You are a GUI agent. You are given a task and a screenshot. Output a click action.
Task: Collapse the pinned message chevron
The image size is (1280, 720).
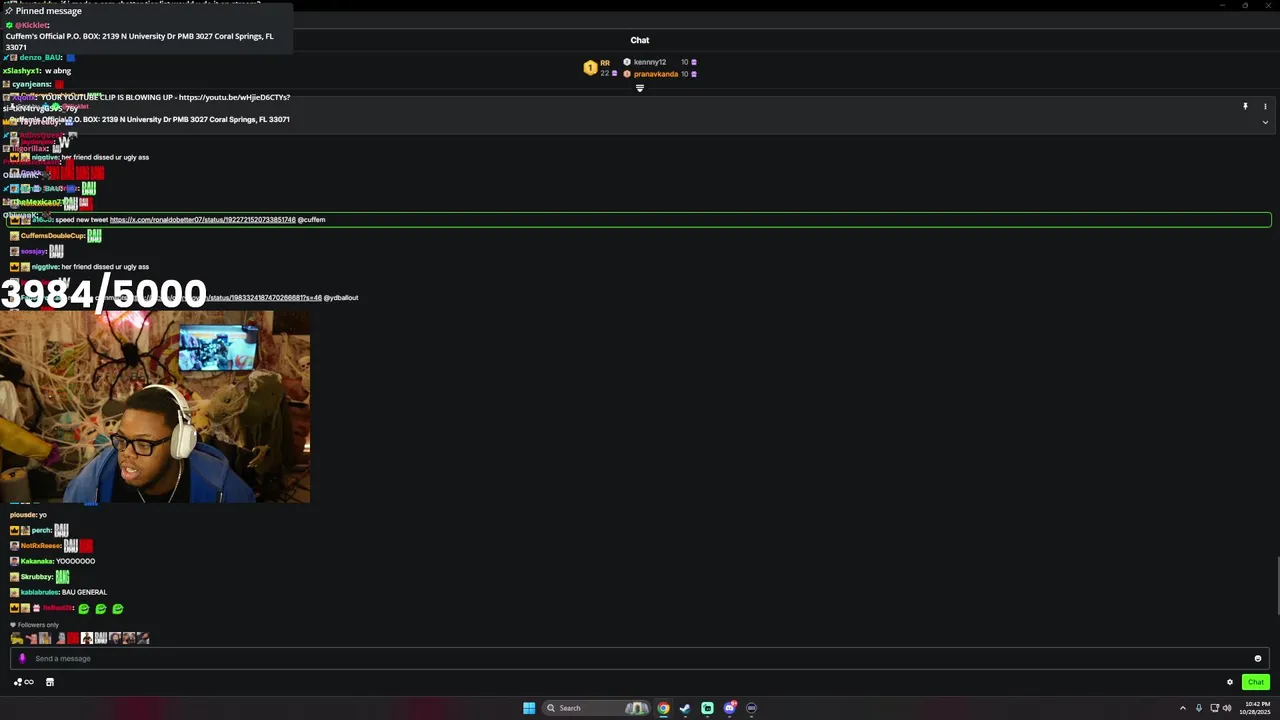coord(1265,122)
